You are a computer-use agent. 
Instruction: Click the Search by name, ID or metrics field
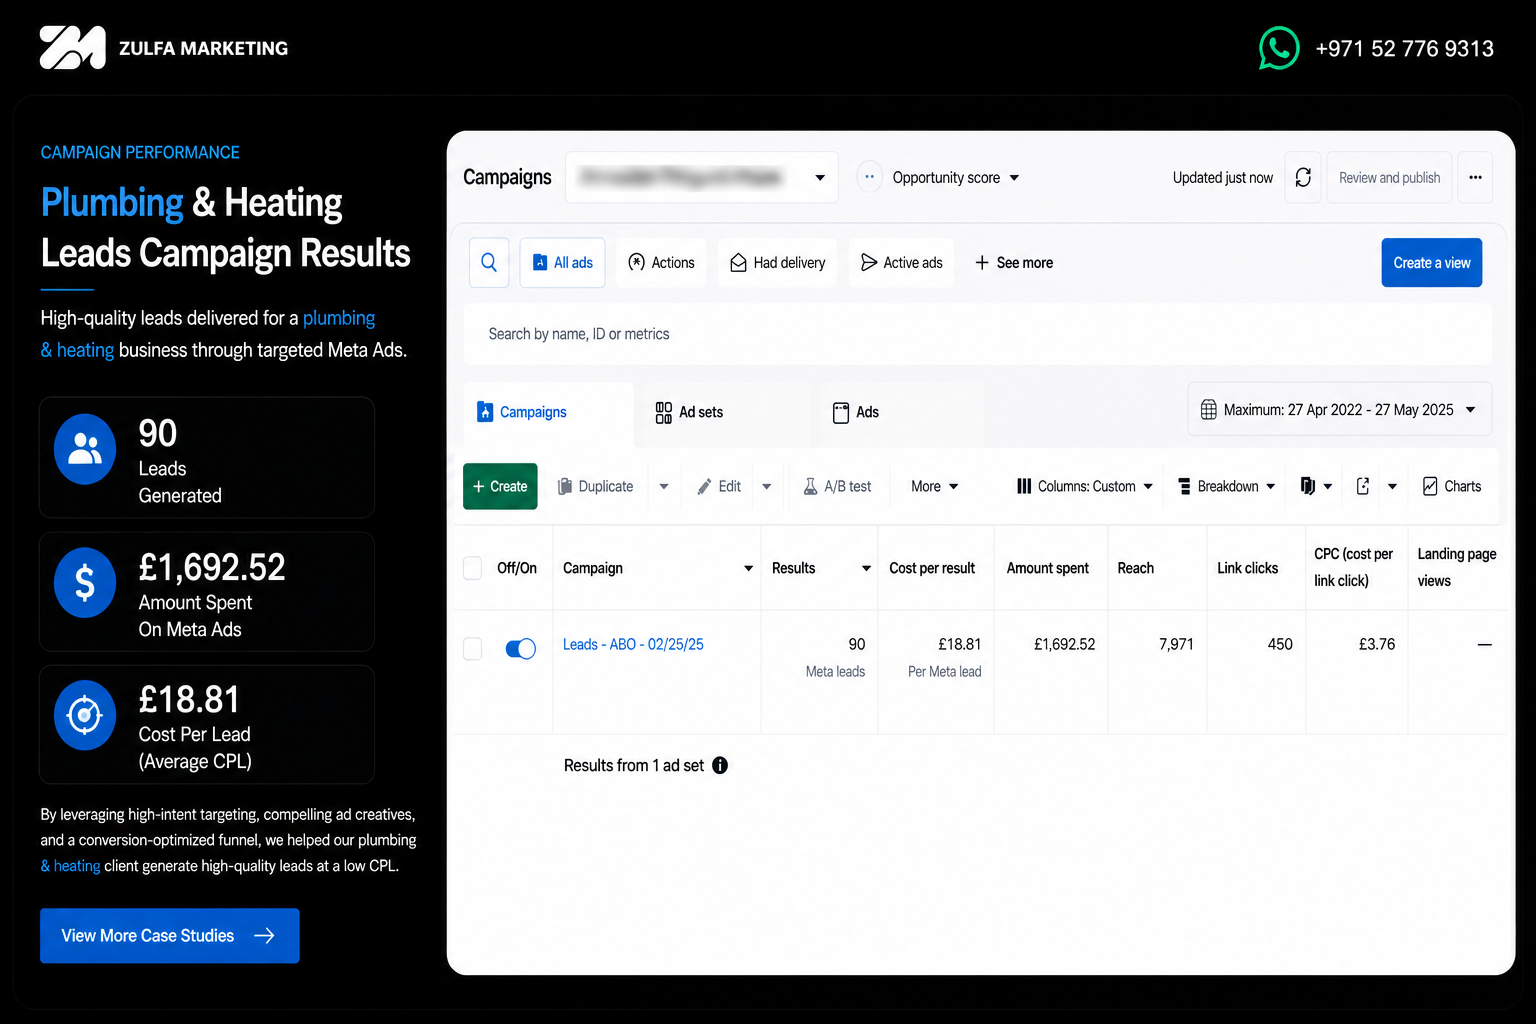click(978, 334)
